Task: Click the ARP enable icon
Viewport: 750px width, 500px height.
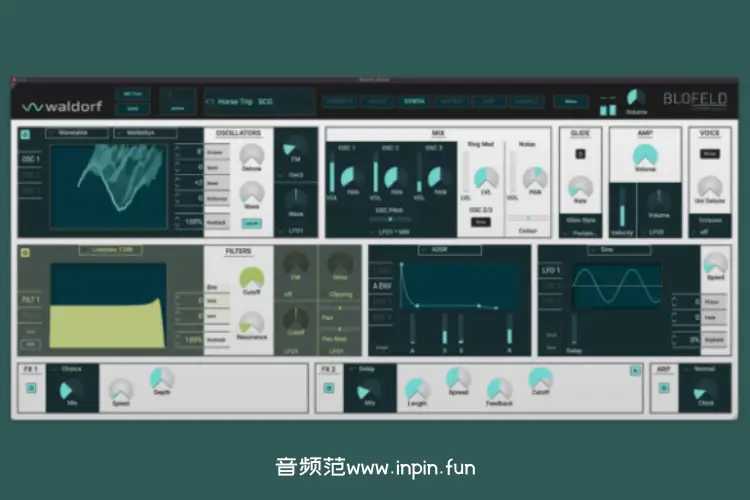Action: pyautogui.click(x=664, y=388)
